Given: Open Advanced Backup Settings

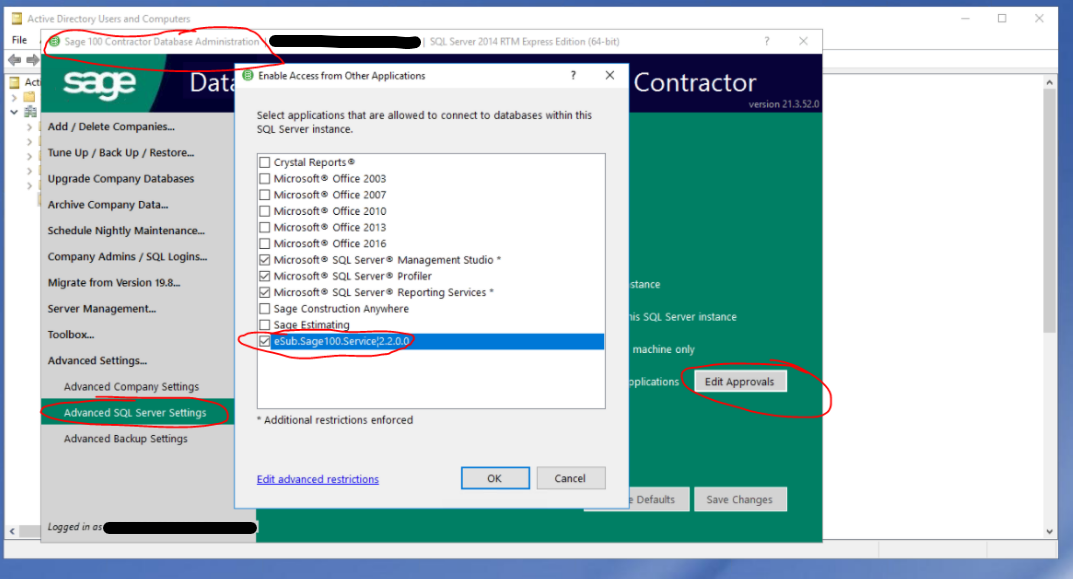Looking at the screenshot, I should point(125,439).
